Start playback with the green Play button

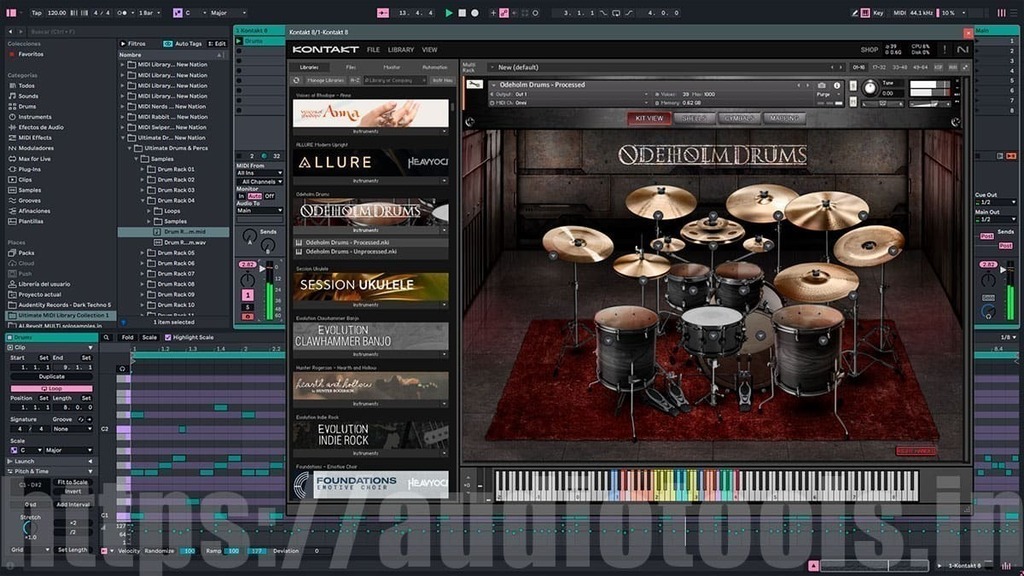[449, 12]
